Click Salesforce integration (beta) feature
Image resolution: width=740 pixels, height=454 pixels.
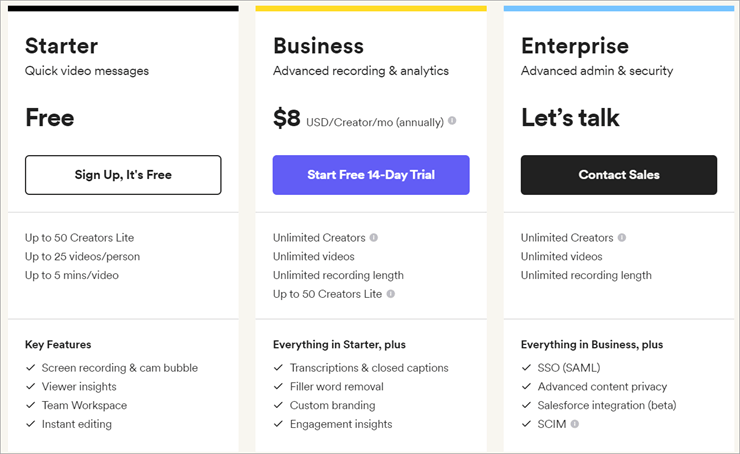point(607,405)
